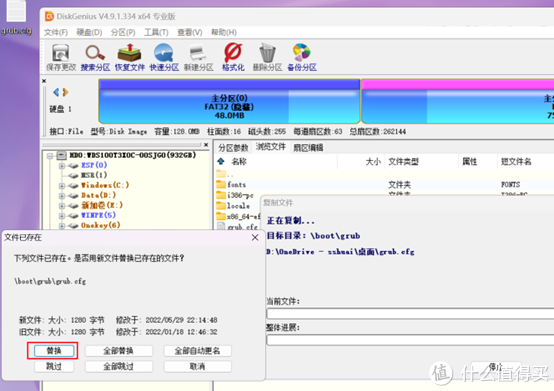Open the Search Partition (搜索分区) tool

coord(95,57)
